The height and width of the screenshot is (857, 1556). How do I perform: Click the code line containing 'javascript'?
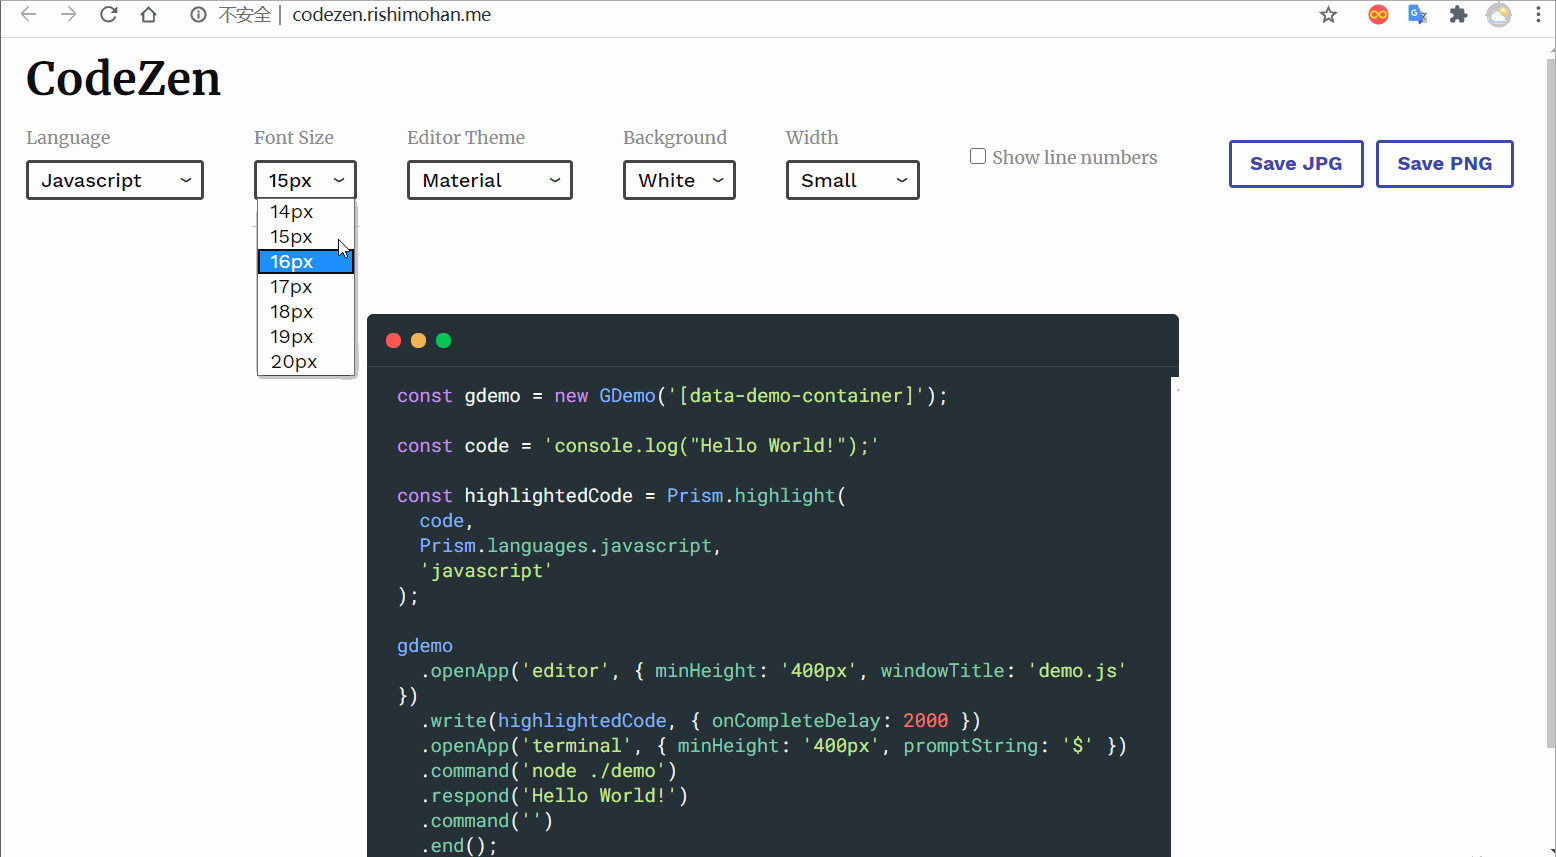coord(486,571)
